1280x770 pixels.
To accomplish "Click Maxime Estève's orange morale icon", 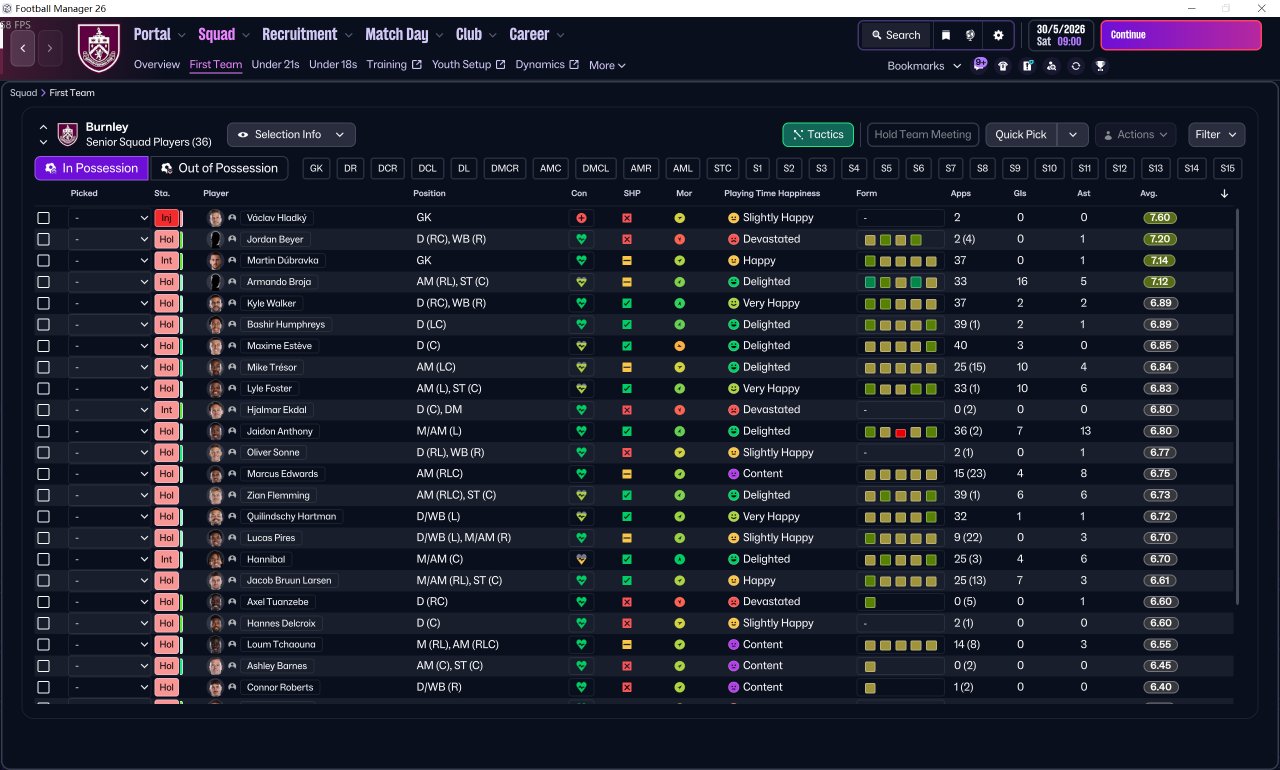I will (679, 346).
